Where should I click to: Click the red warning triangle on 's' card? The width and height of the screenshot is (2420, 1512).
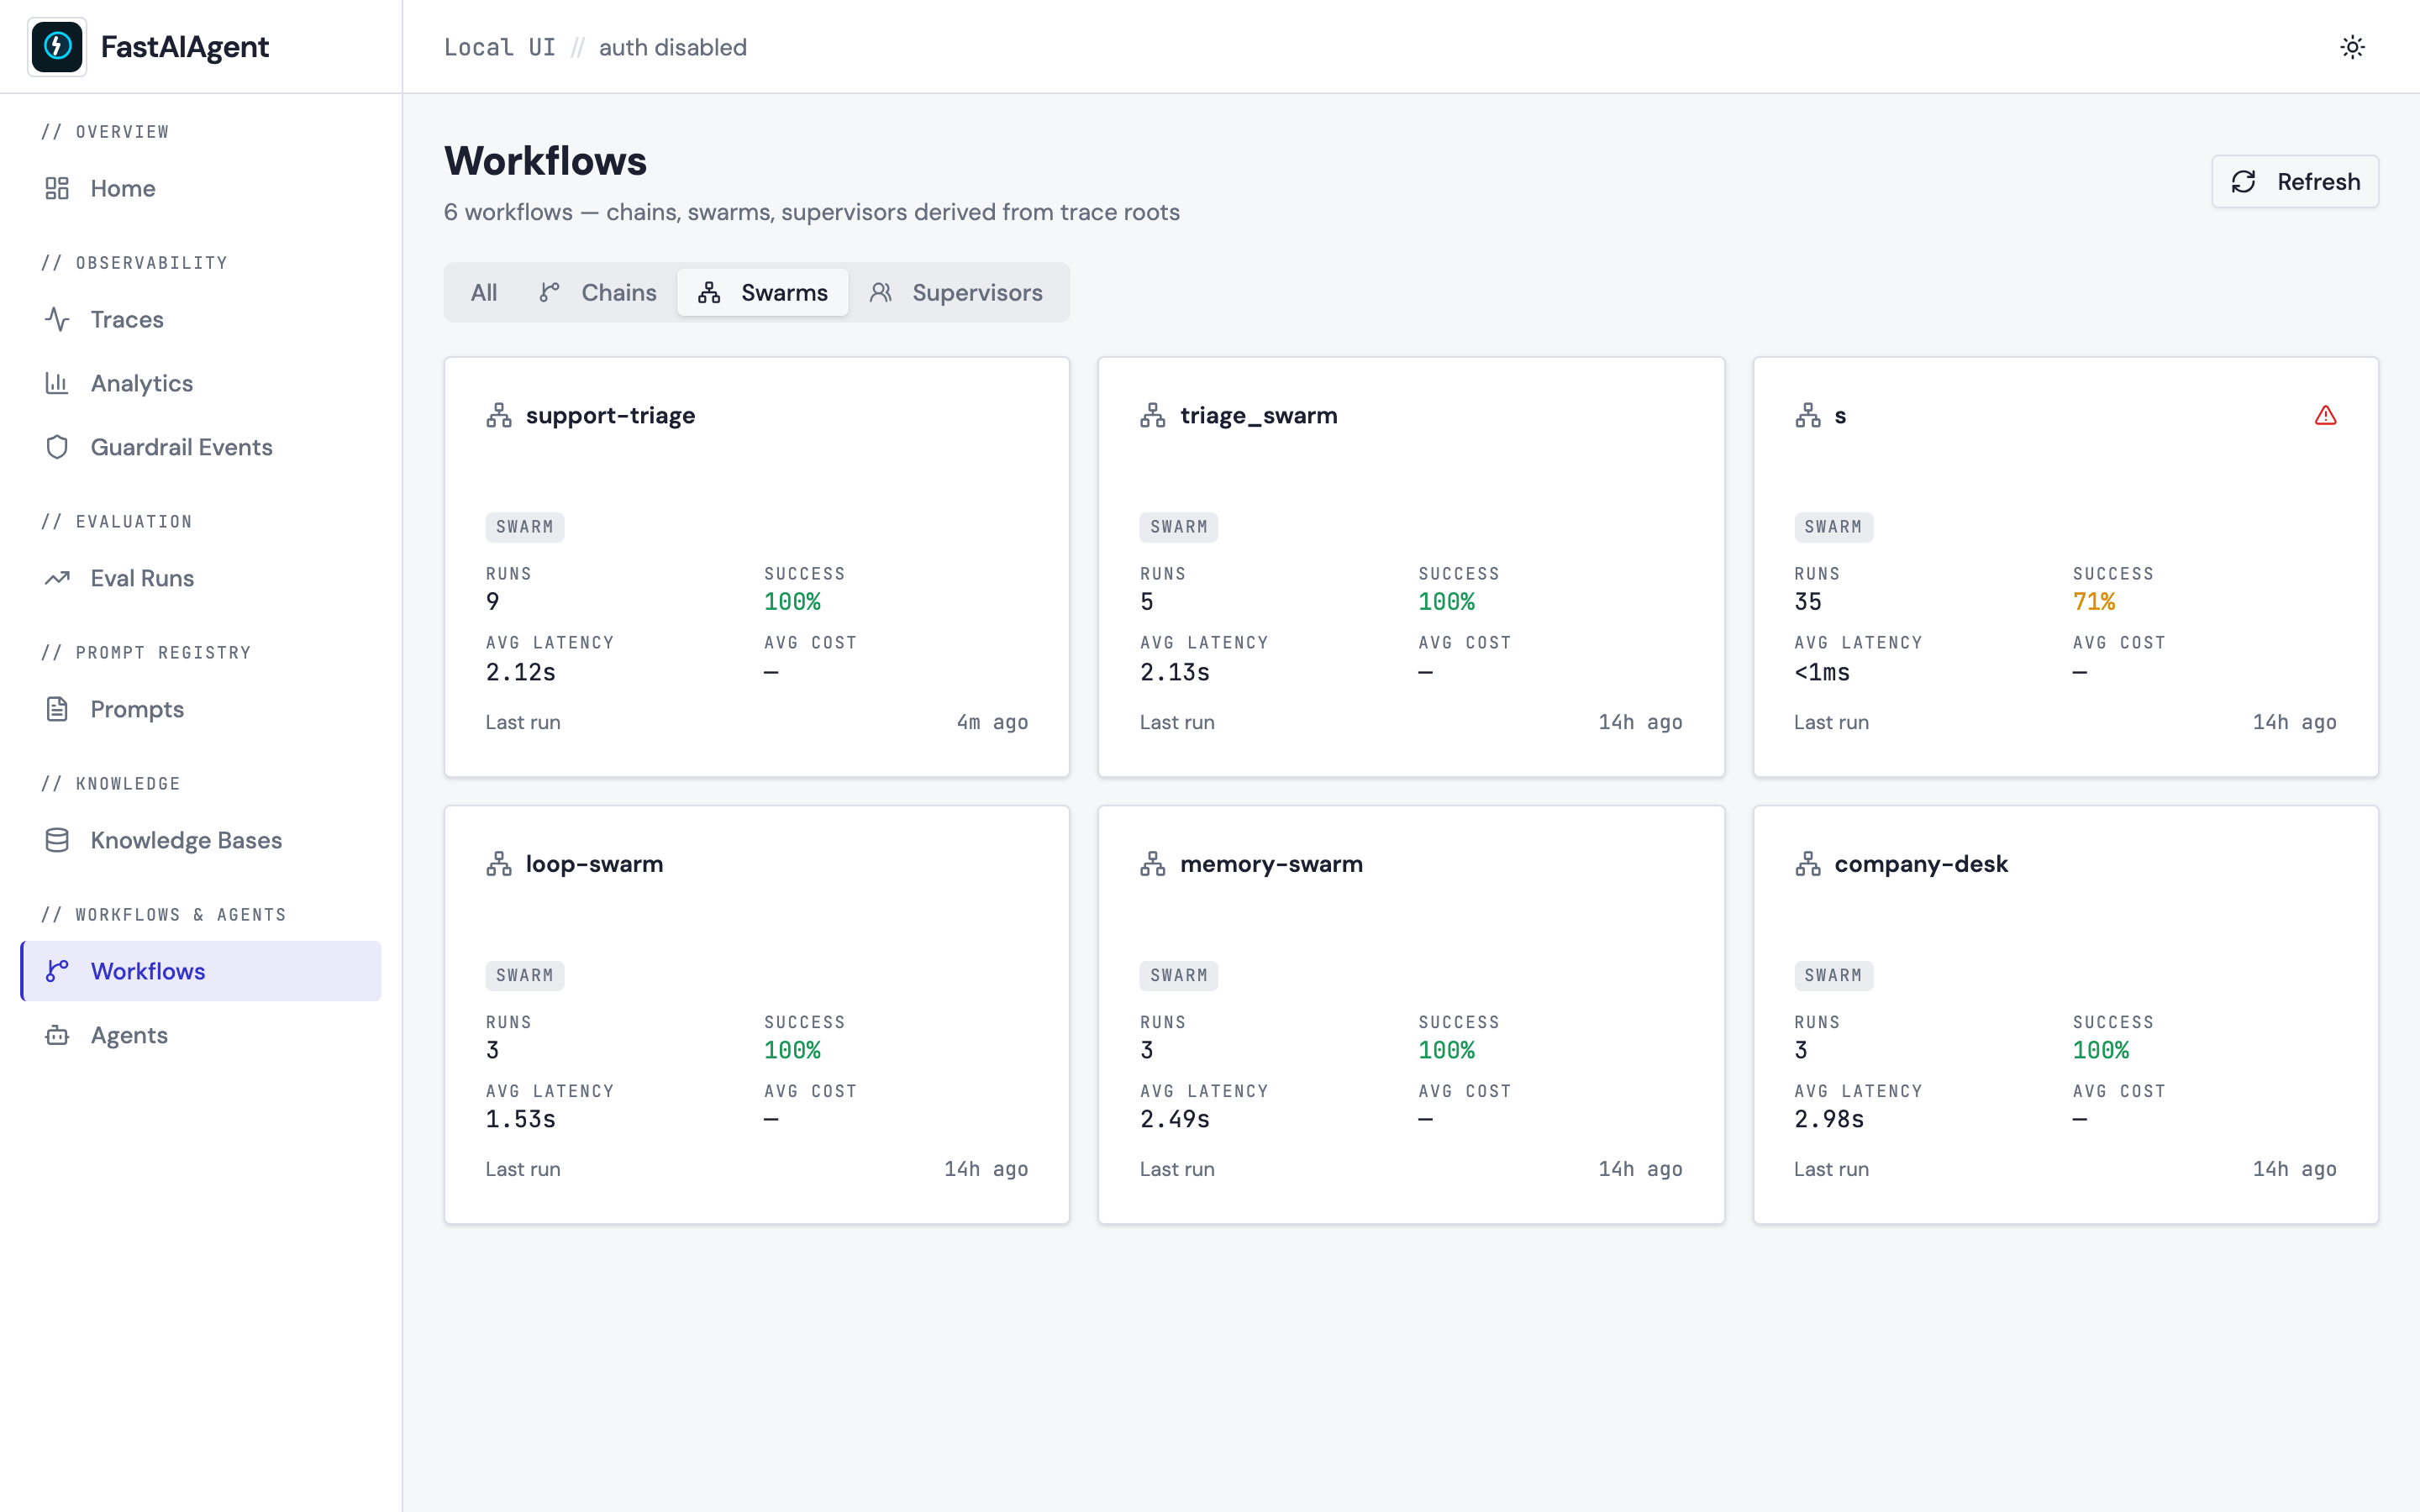[2326, 415]
